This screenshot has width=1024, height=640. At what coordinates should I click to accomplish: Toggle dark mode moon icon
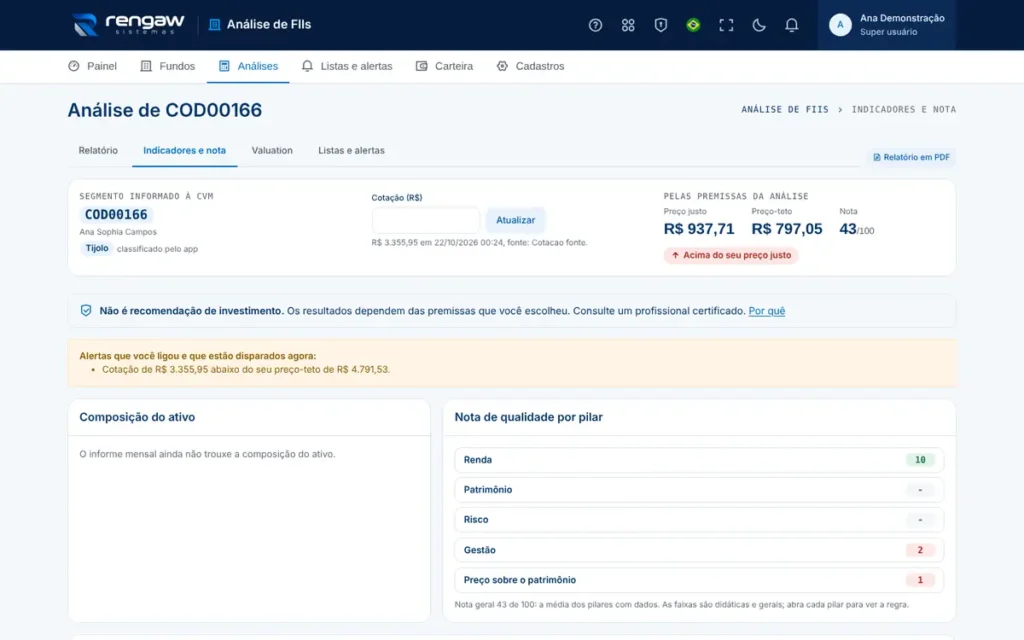click(x=758, y=25)
